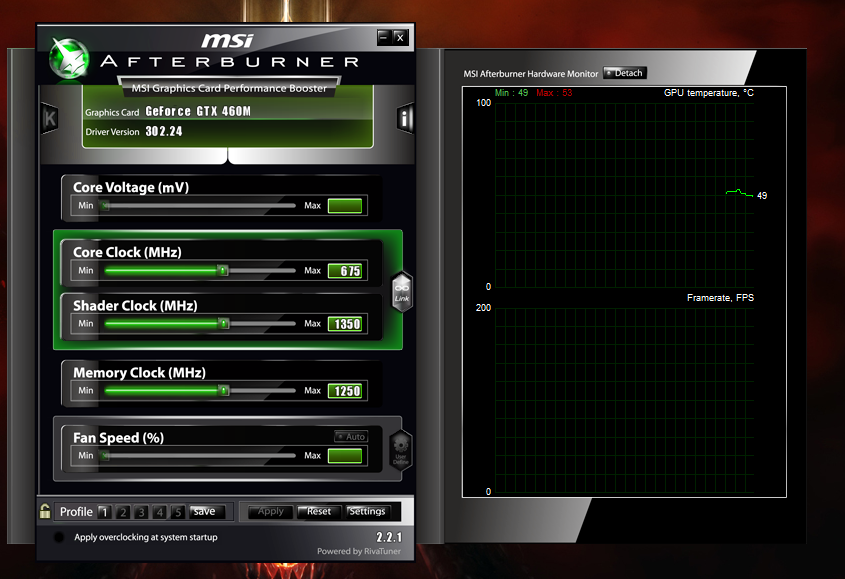Toggle the clock Link icon
This screenshot has width=845, height=579.
tap(401, 292)
